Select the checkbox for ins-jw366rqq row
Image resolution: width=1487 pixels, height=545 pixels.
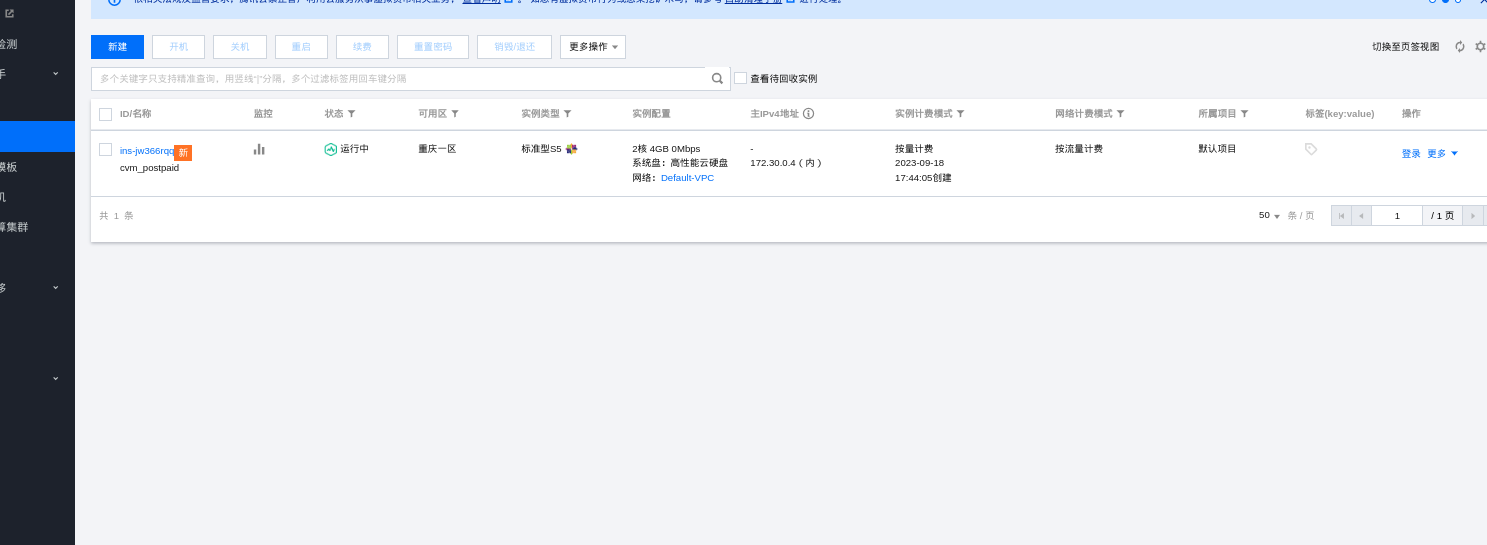[105, 149]
